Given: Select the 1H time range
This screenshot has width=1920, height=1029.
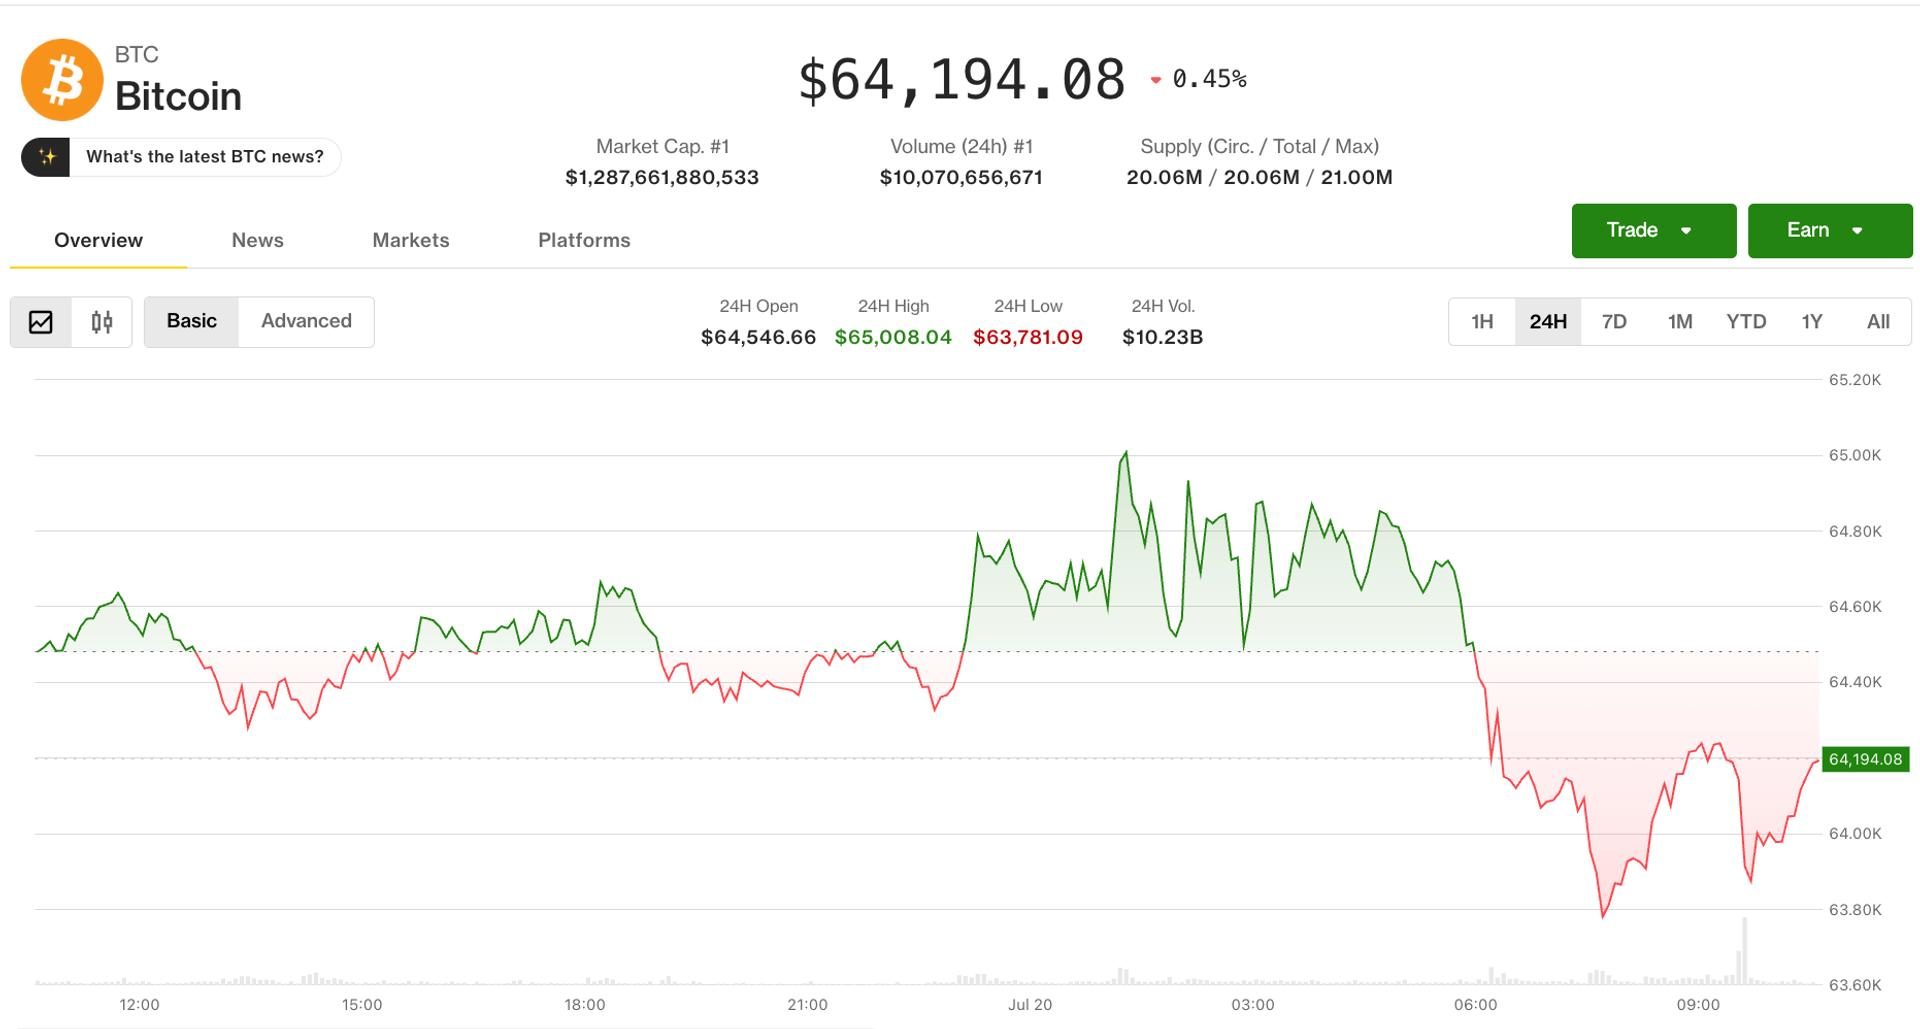Looking at the screenshot, I should point(1482,322).
